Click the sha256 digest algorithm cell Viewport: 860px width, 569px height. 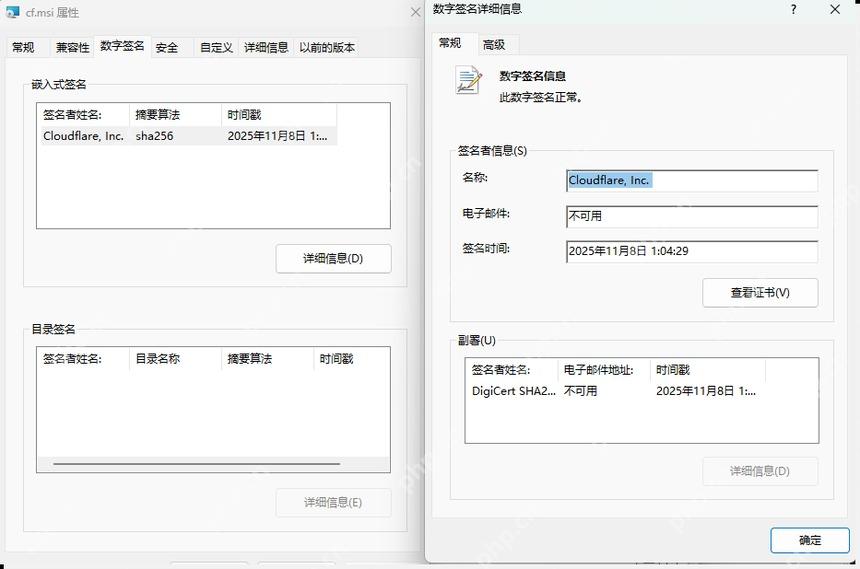click(154, 136)
